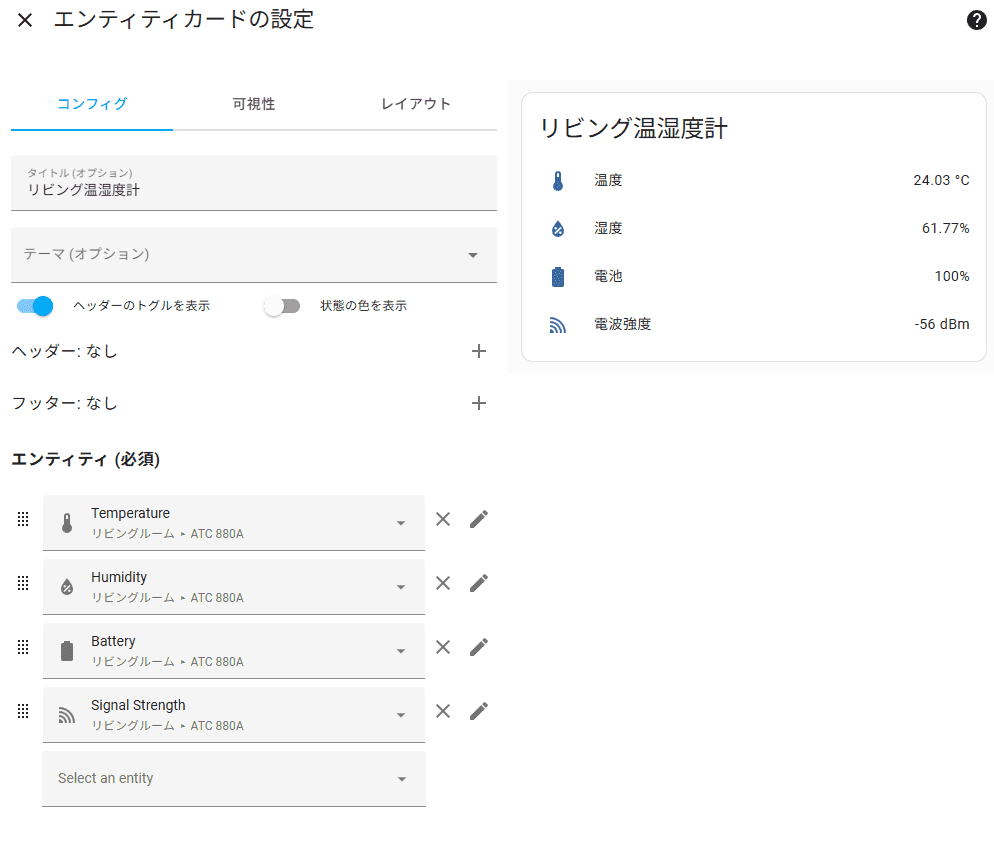
Task: Remove the Humidity entity row
Action: 443,583
